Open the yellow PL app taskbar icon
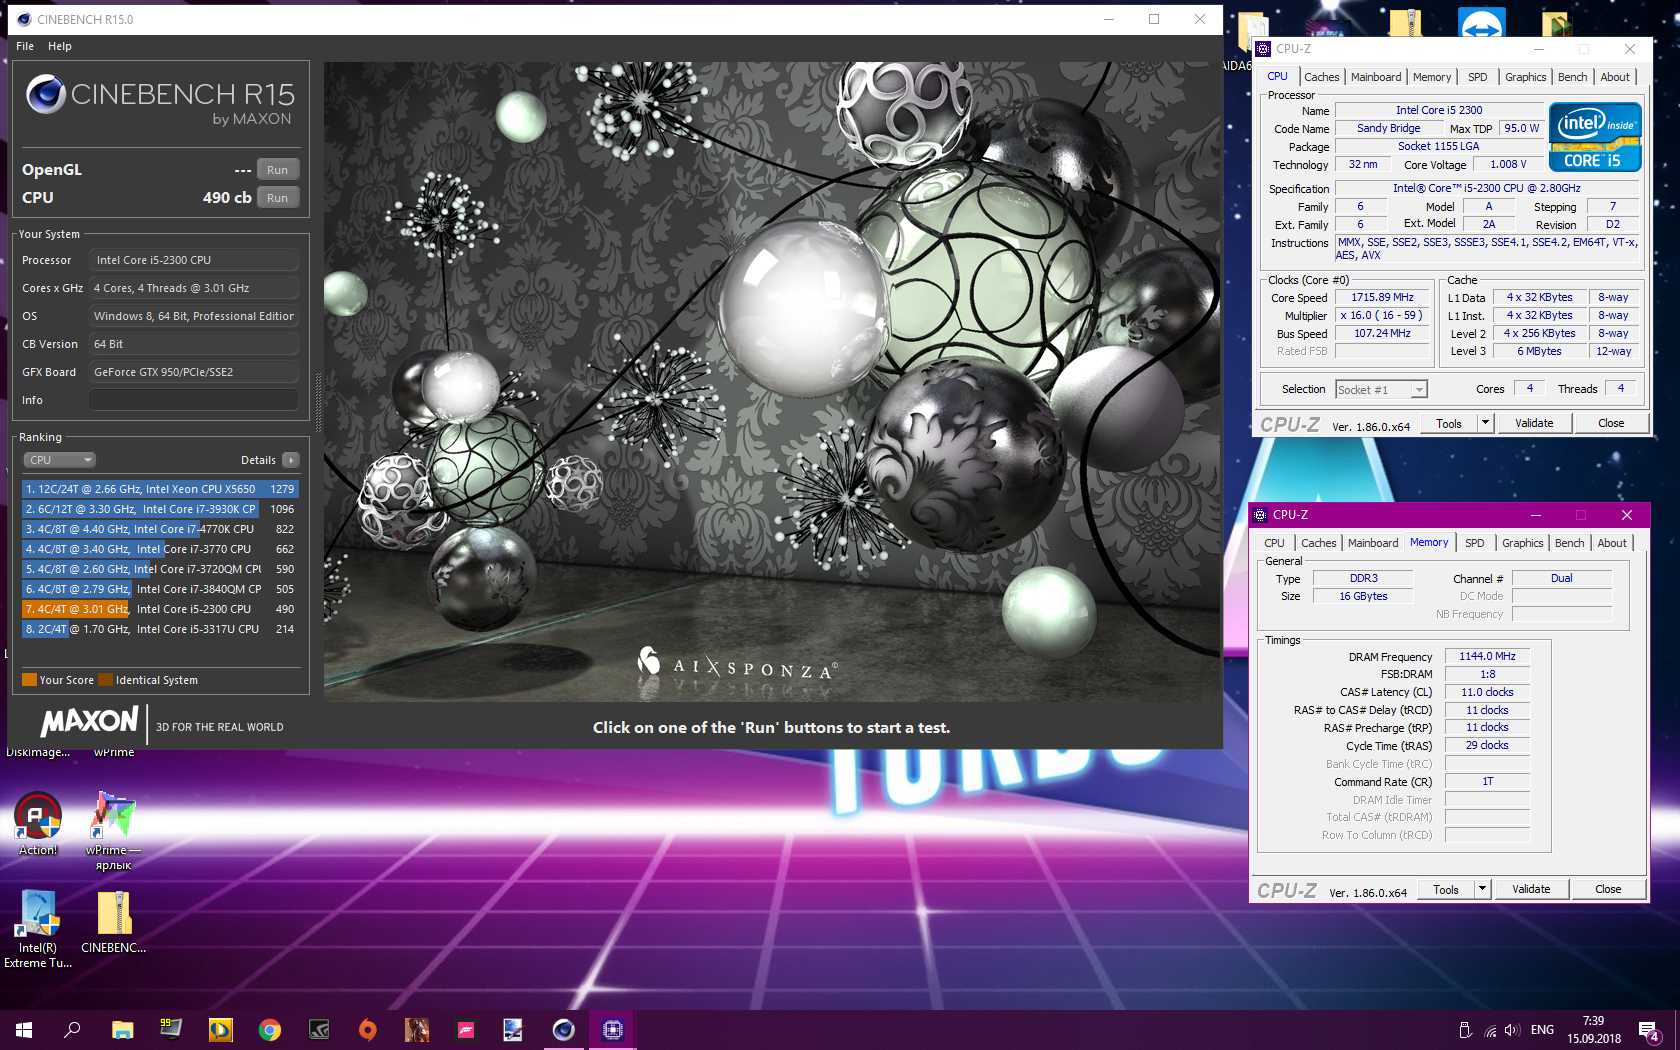This screenshot has height=1050, width=1680. pos(220,1029)
